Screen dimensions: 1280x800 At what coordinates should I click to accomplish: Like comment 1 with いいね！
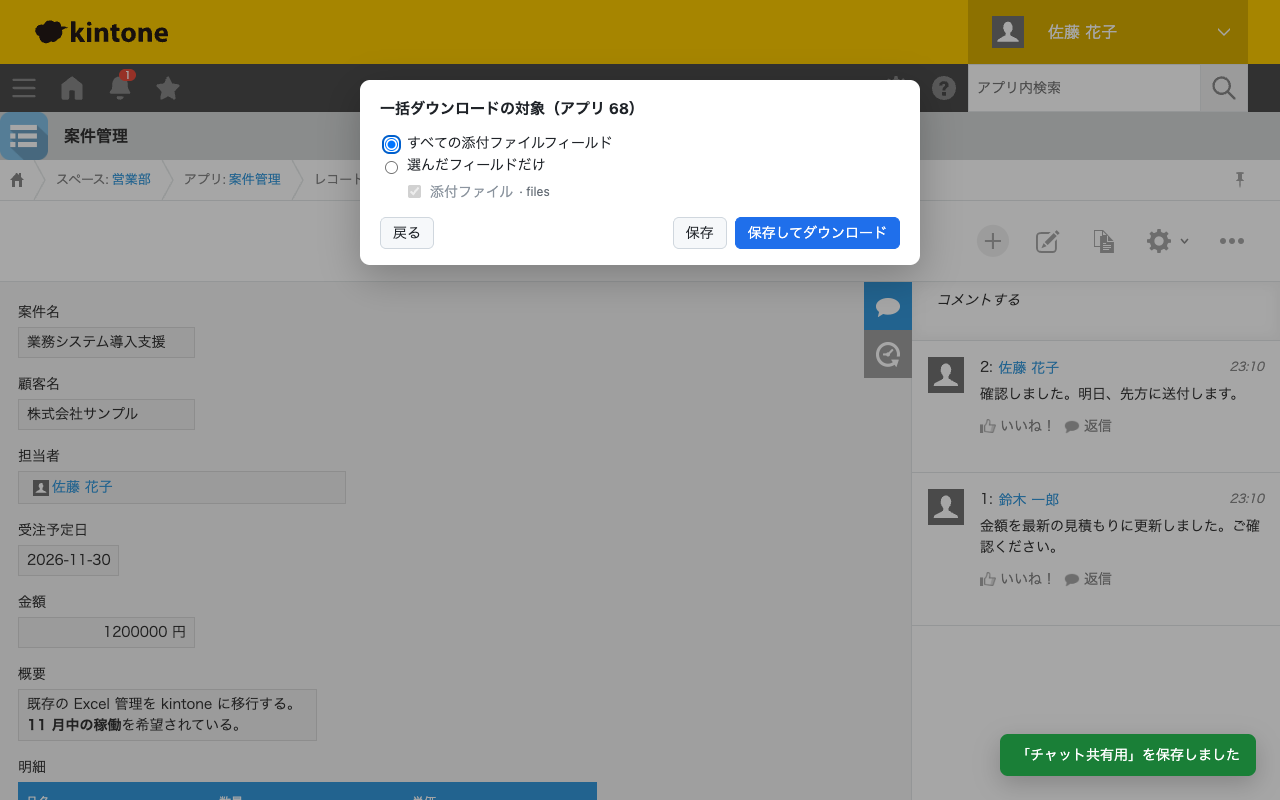pos(1017,579)
